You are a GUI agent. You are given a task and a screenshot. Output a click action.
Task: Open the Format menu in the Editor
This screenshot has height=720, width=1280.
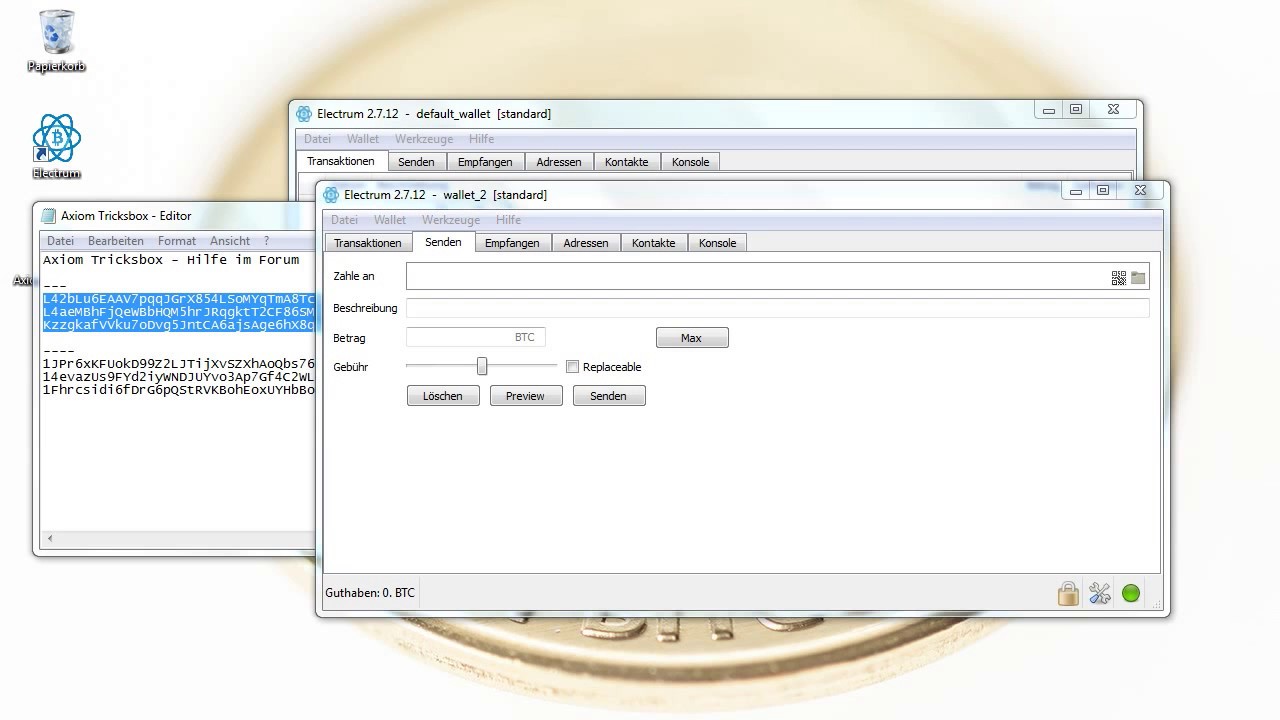click(177, 241)
